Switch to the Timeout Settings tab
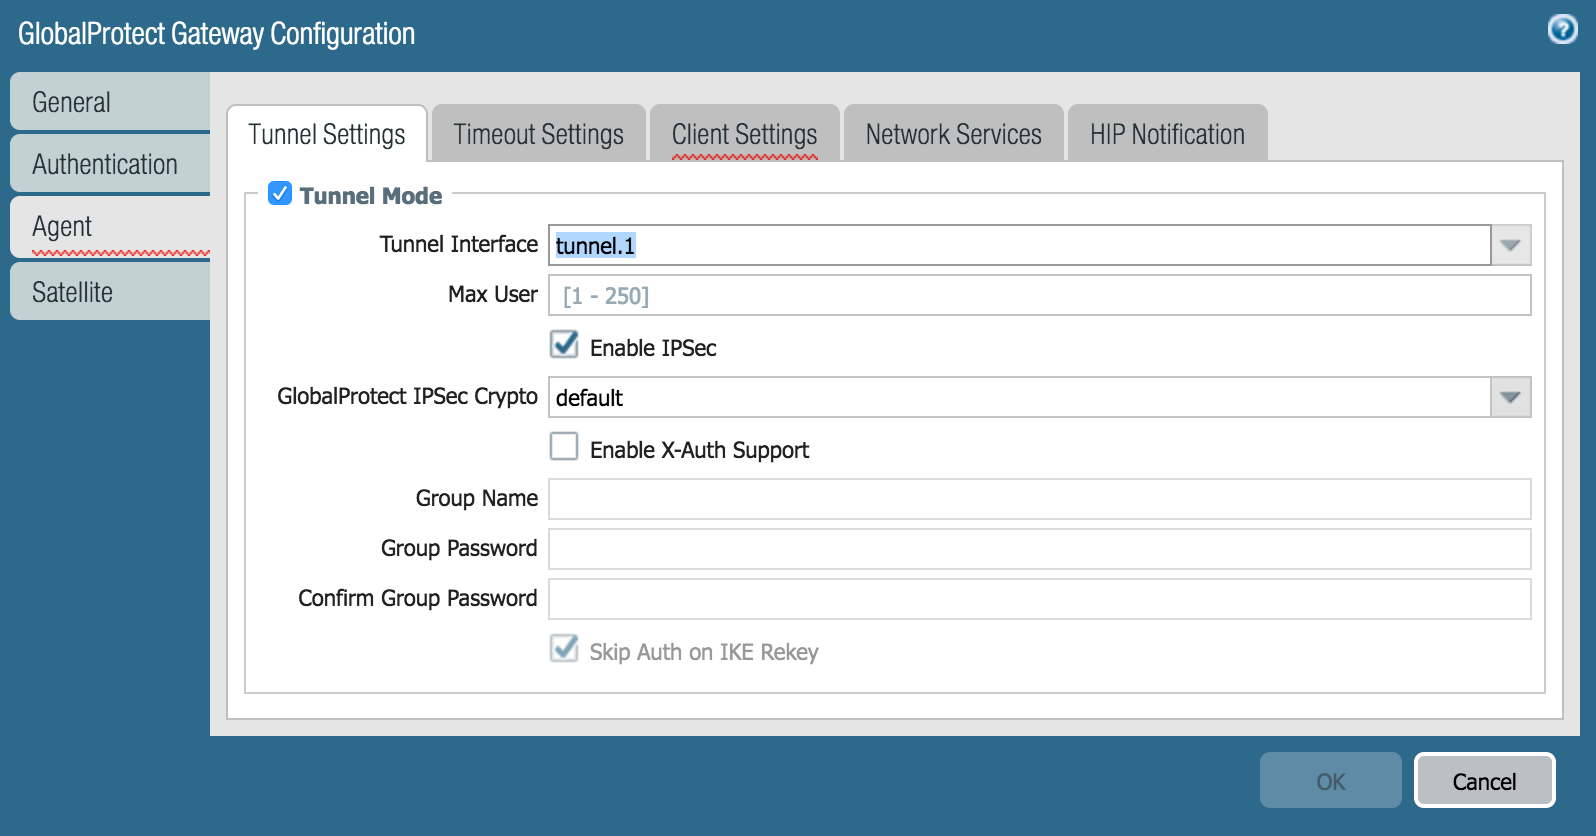Viewport: 1596px width, 836px height. pos(538,134)
